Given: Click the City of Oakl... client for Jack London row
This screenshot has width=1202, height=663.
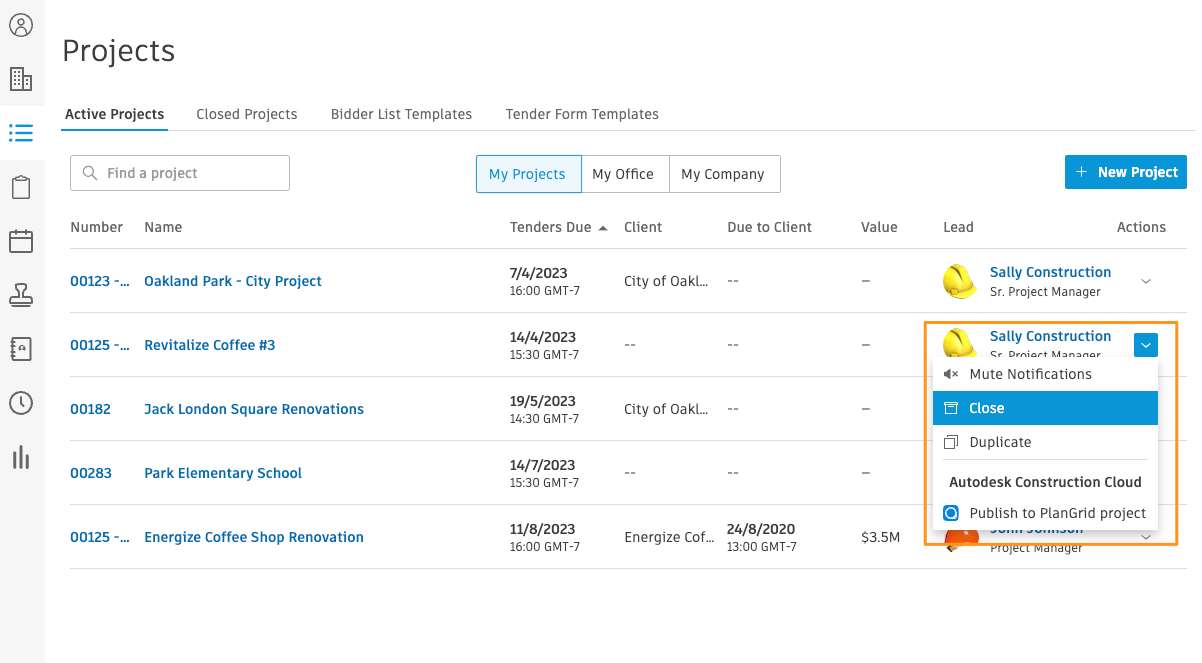Looking at the screenshot, I should [x=665, y=409].
